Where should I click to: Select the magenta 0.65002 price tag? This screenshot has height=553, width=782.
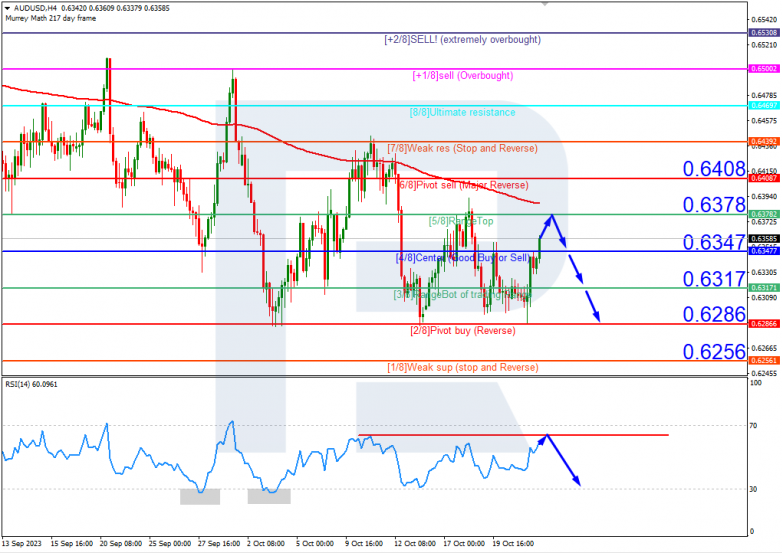point(764,69)
